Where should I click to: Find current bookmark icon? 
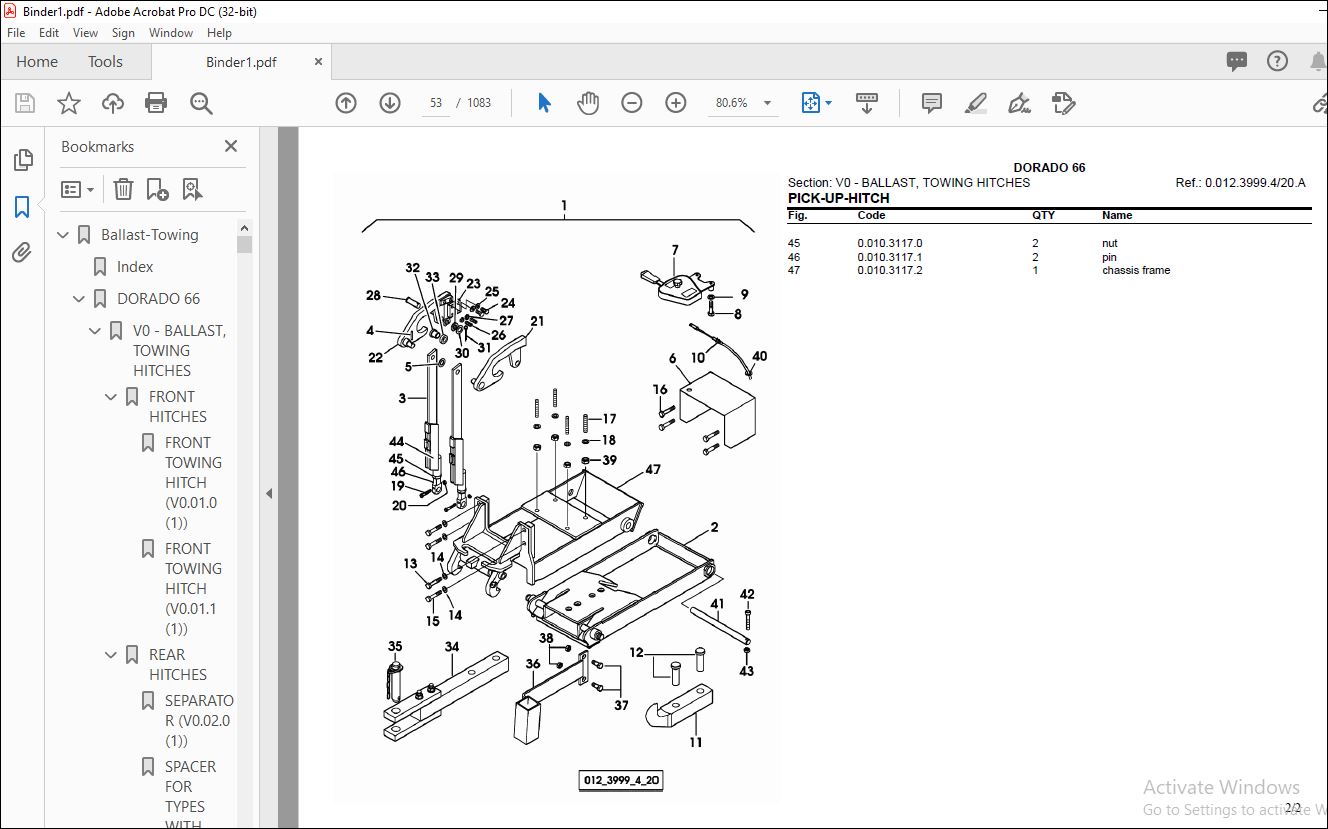(x=192, y=189)
